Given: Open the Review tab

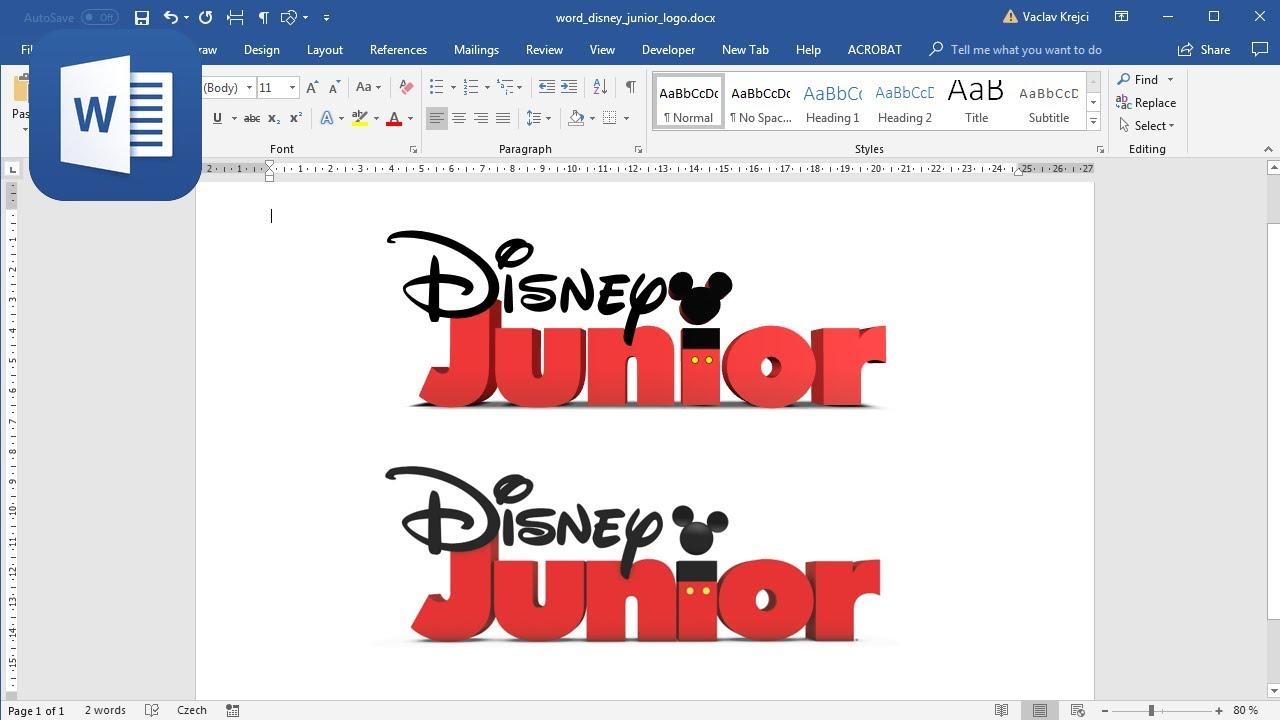Looking at the screenshot, I should click(544, 50).
